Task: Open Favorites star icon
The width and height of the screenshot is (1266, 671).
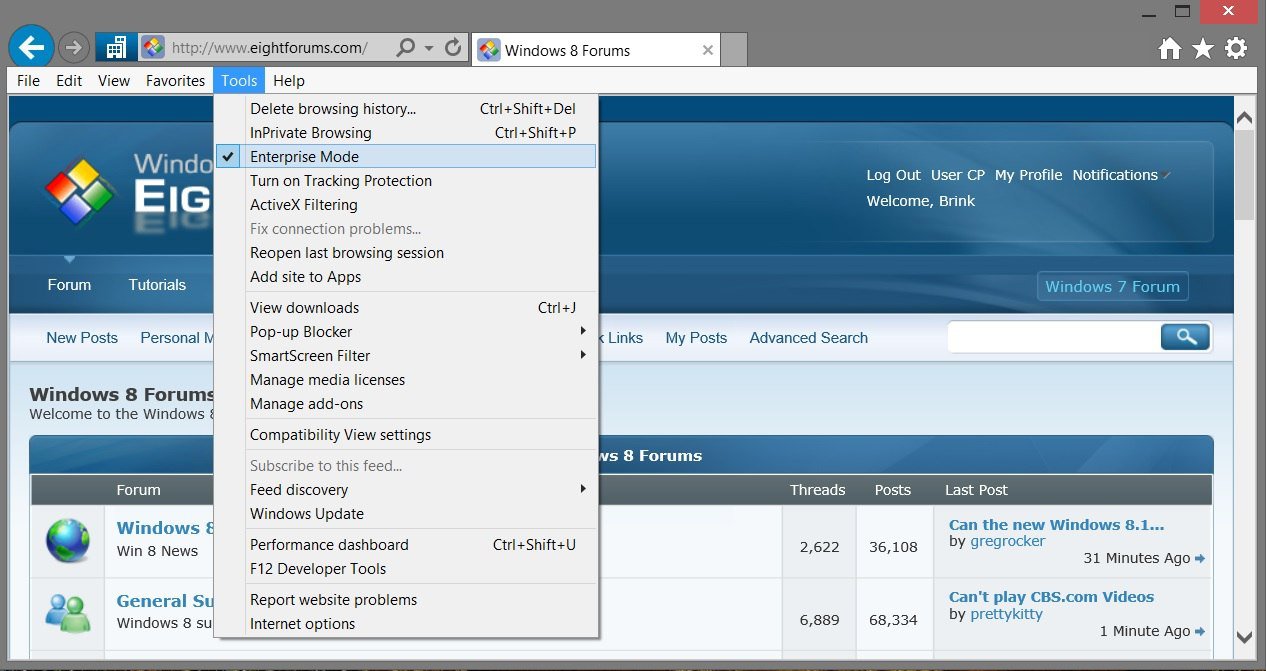Action: (x=1203, y=48)
